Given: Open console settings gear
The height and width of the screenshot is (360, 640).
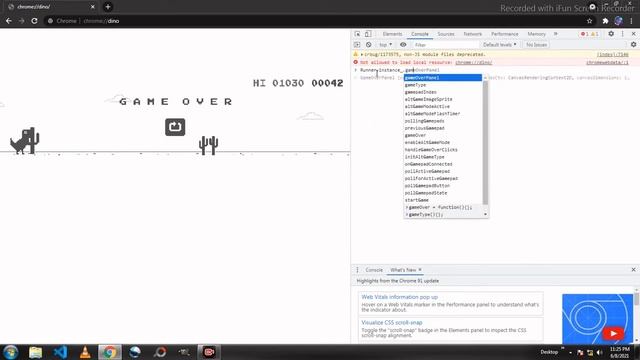Looking at the screenshot, I should 633,44.
